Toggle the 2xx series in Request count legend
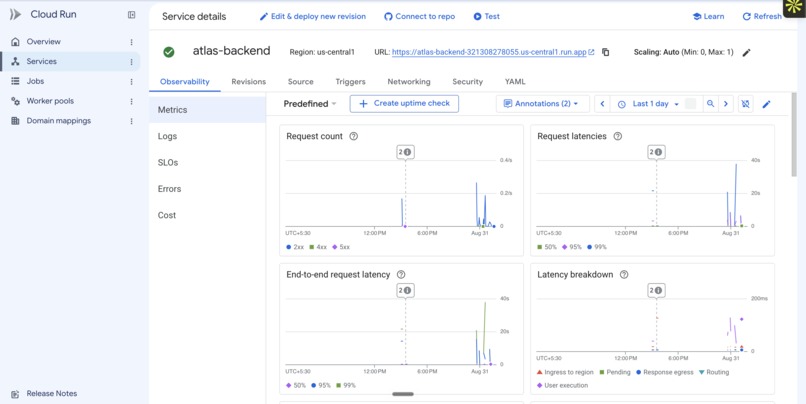The image size is (806, 404). (295, 247)
